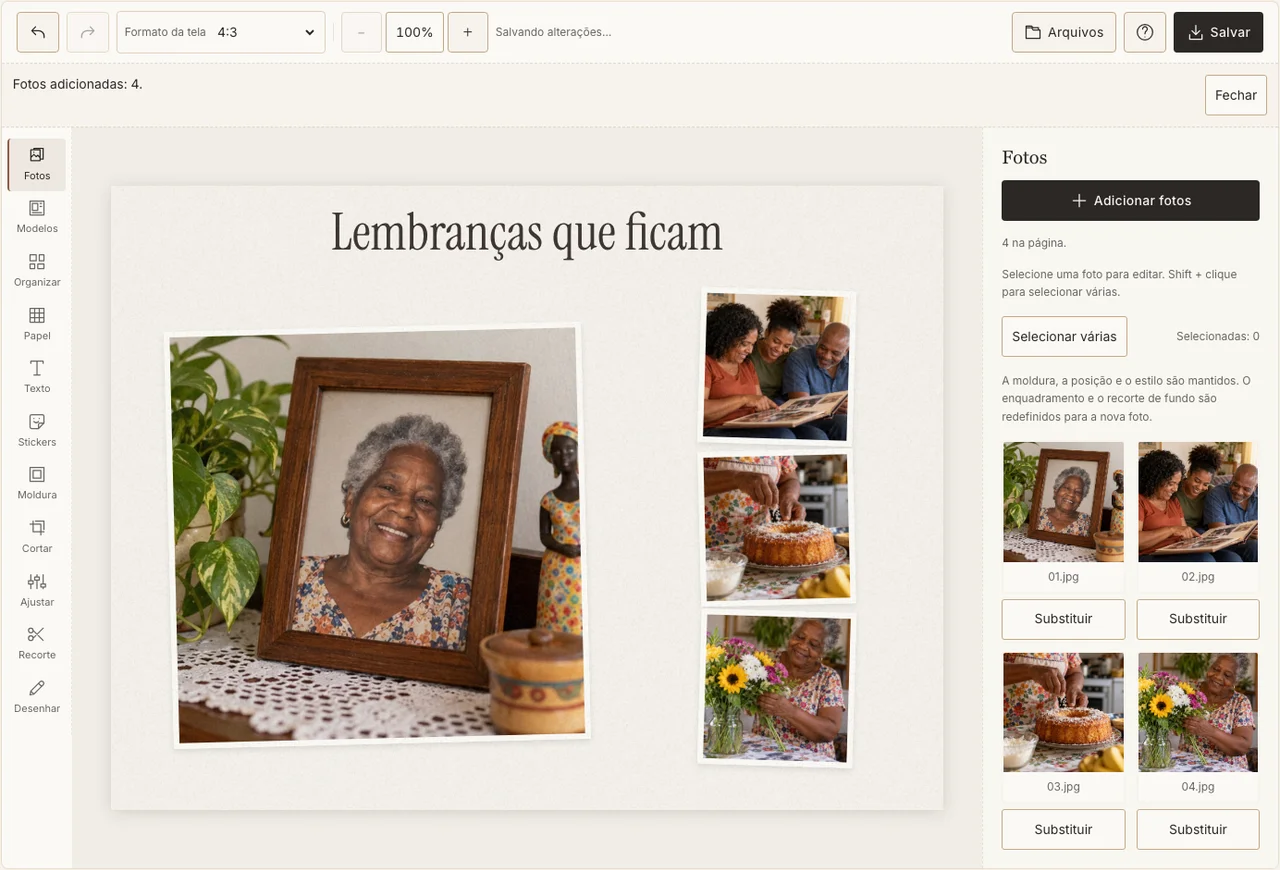Click the 'Fotos adicionadas: 4.' message
Screen dimensions: 1280x870
(78, 84)
